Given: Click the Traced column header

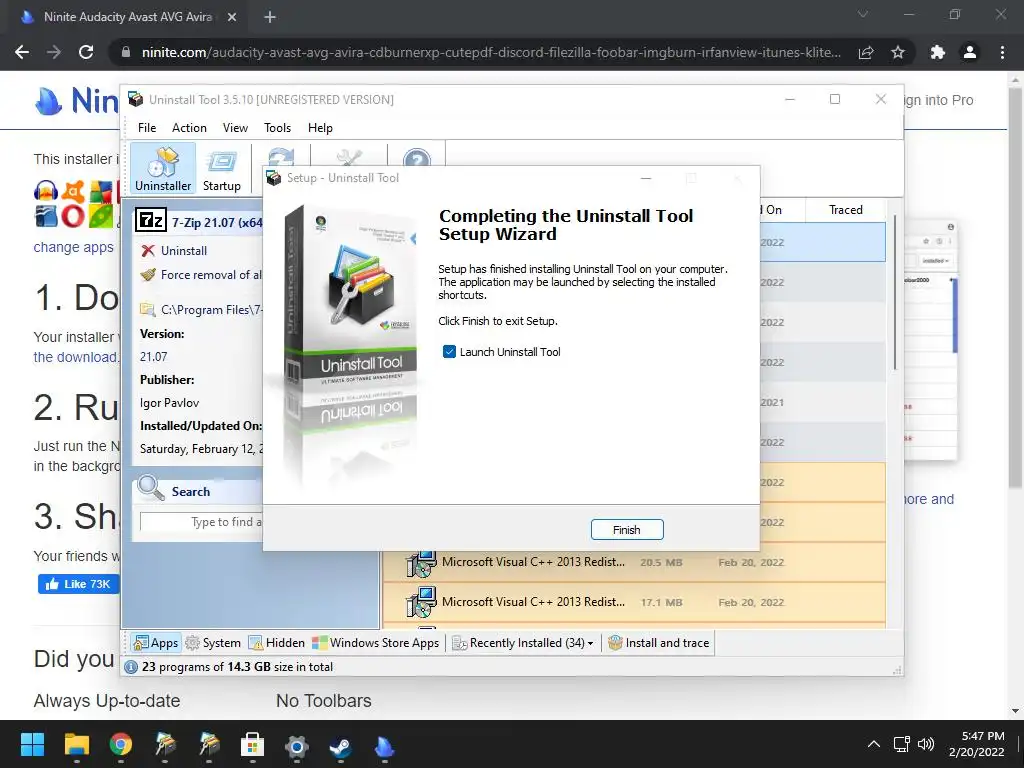Looking at the screenshot, I should coord(845,210).
